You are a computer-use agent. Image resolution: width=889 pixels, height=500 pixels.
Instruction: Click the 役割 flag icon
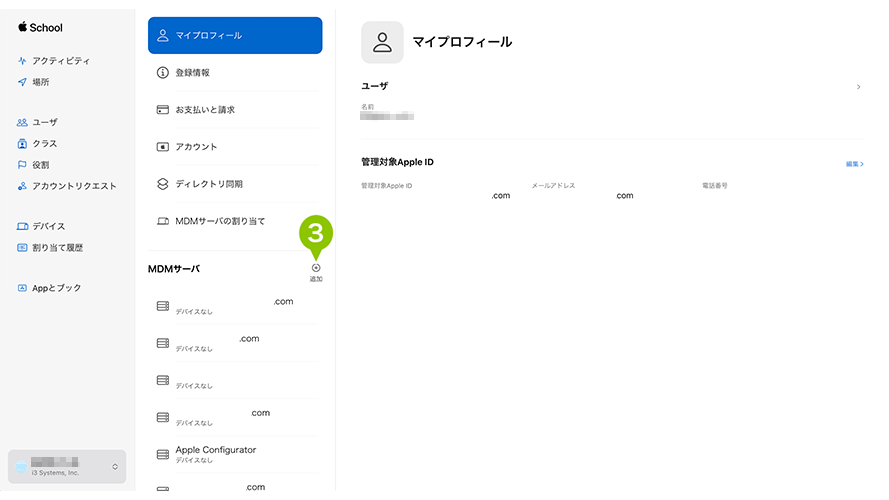tap(22, 165)
